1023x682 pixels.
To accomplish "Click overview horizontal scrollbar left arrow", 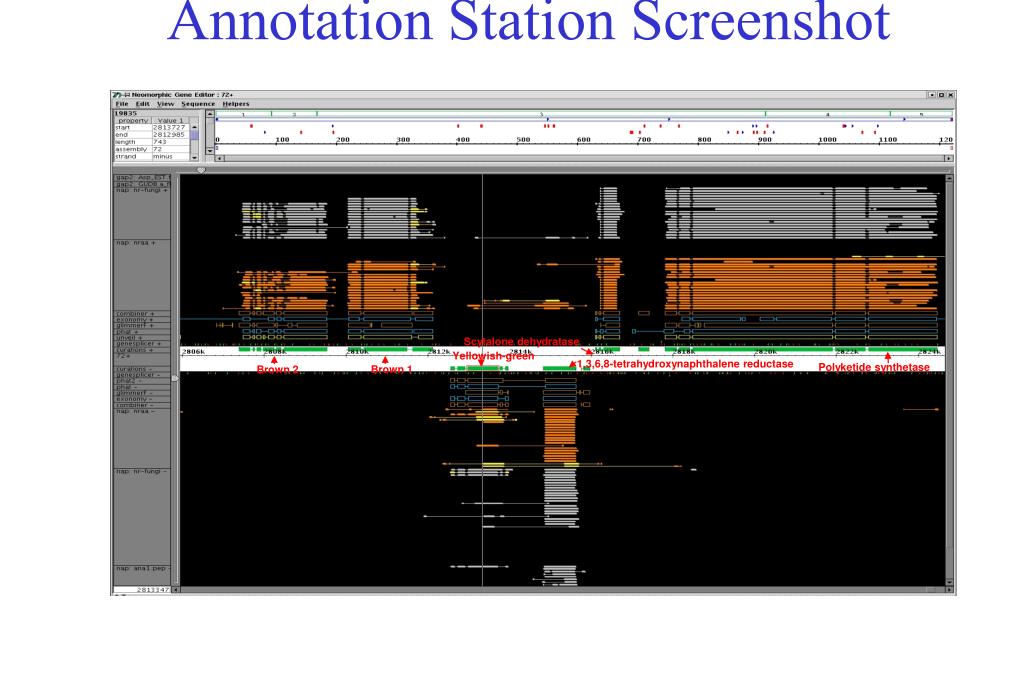I will [x=220, y=158].
